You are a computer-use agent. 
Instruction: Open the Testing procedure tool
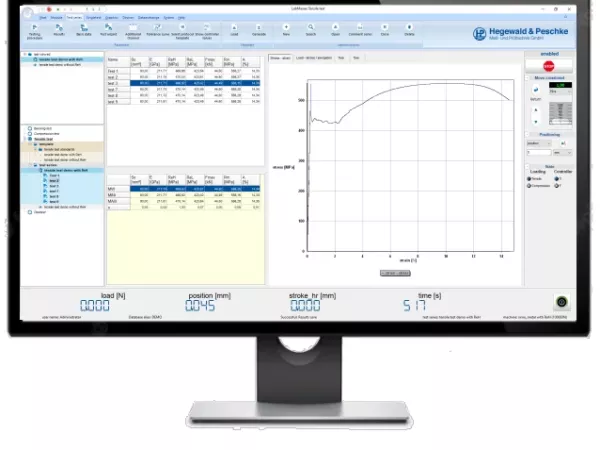tap(34, 32)
